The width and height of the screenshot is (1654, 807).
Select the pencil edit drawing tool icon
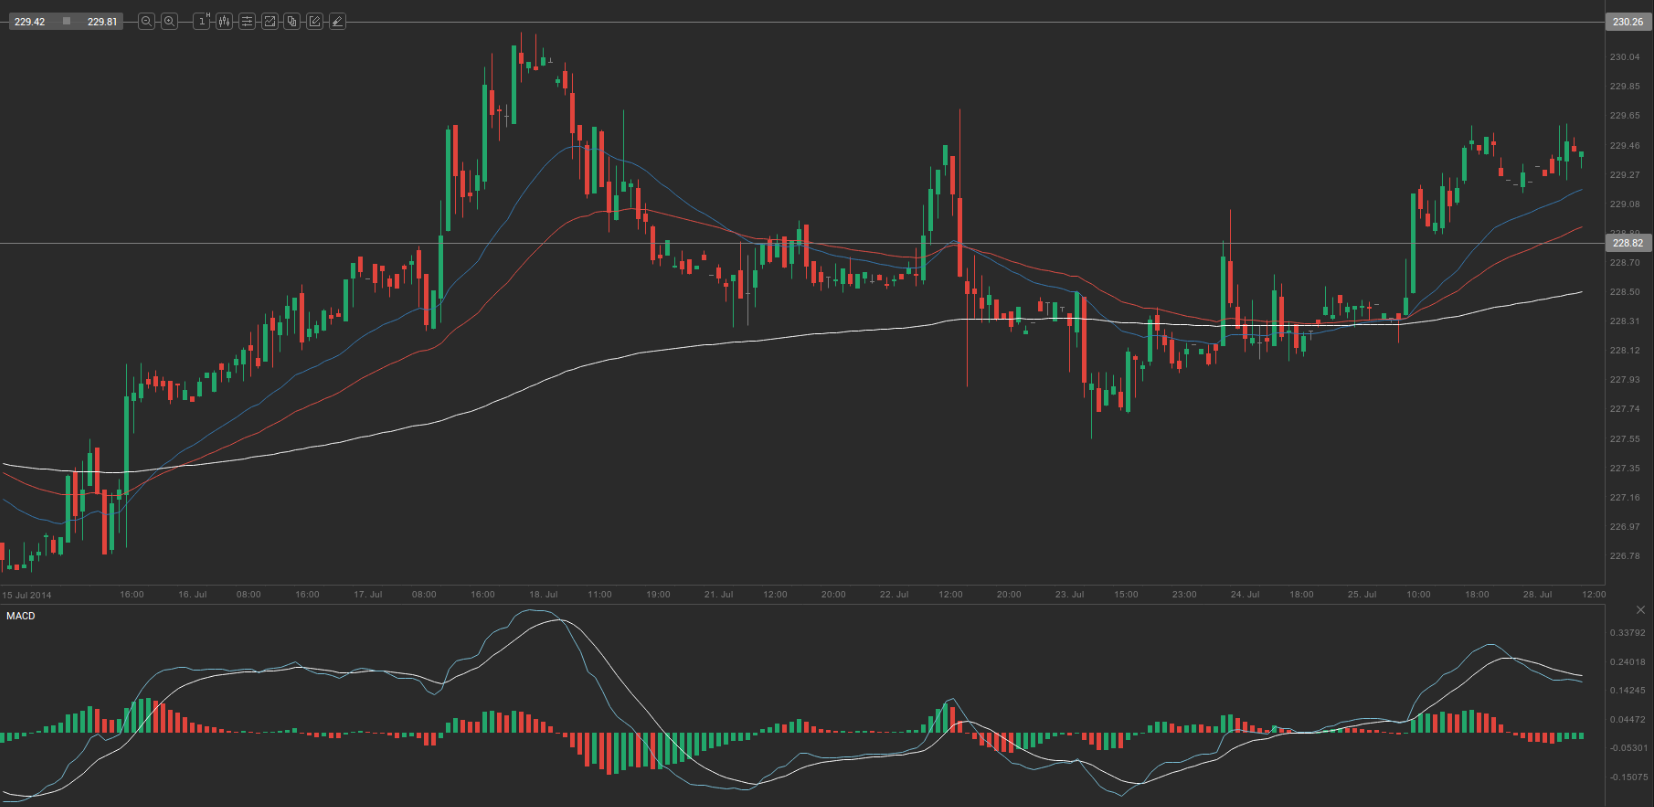coord(315,21)
